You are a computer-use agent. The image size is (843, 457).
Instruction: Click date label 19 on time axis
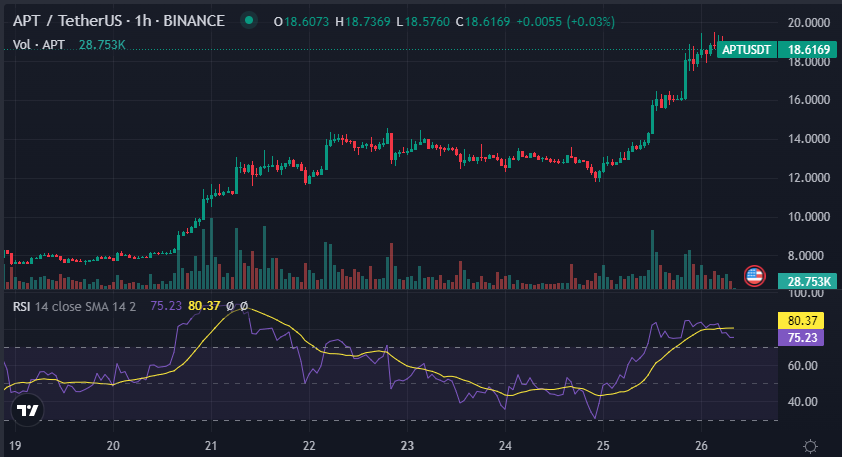pos(15,446)
